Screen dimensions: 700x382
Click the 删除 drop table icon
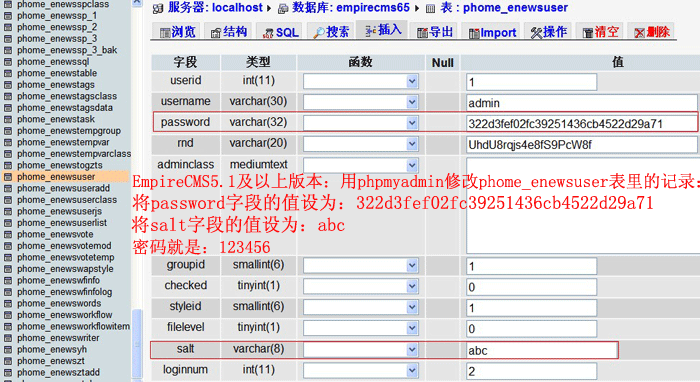[639, 33]
